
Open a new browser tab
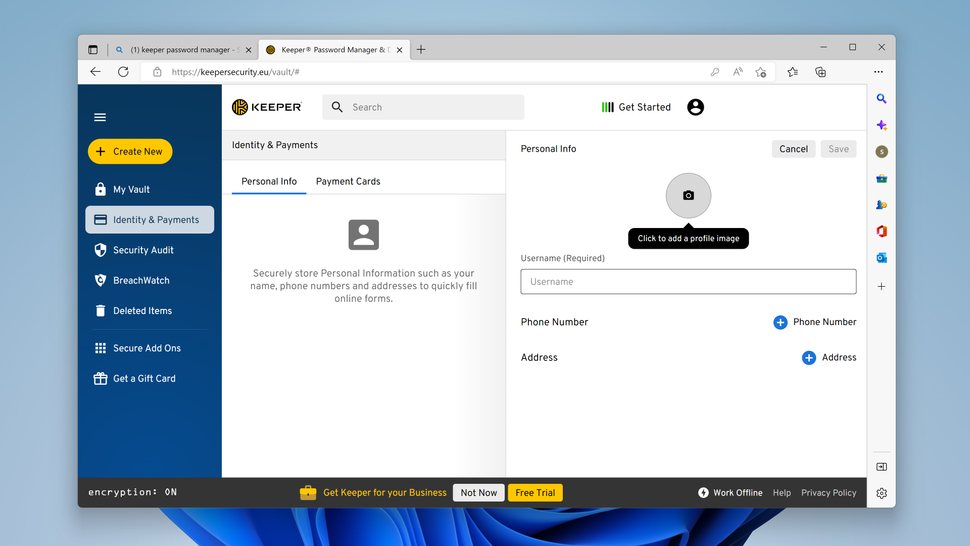tap(421, 49)
